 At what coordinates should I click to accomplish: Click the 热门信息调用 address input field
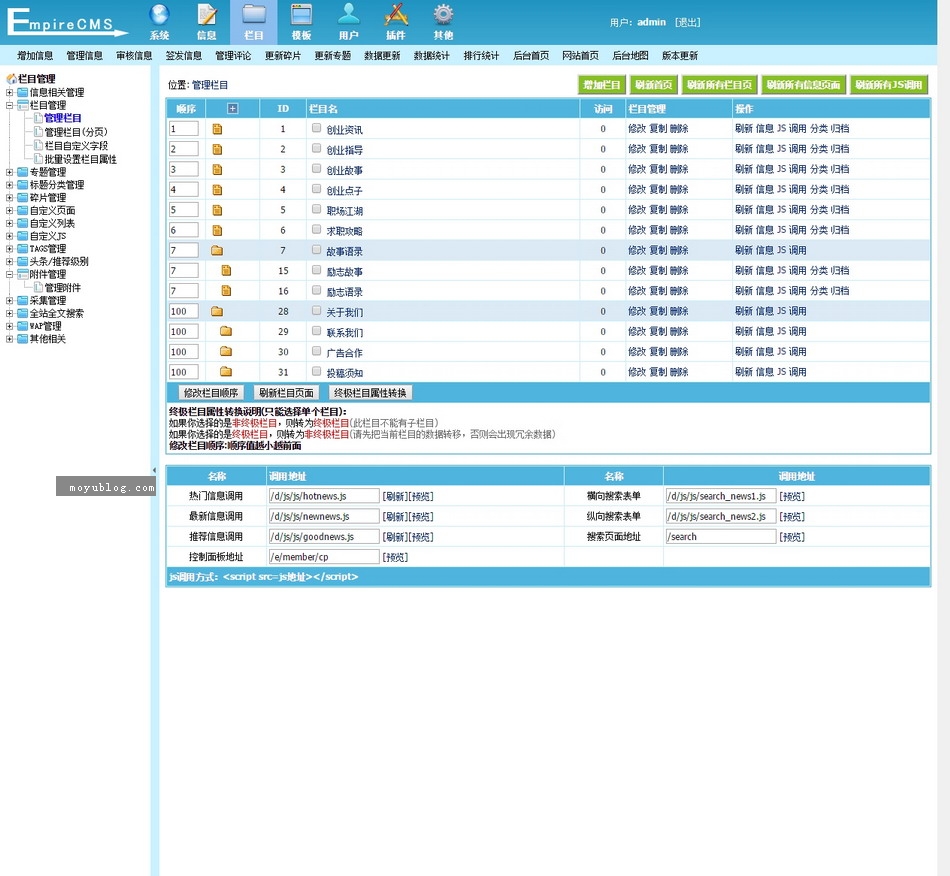click(323, 496)
